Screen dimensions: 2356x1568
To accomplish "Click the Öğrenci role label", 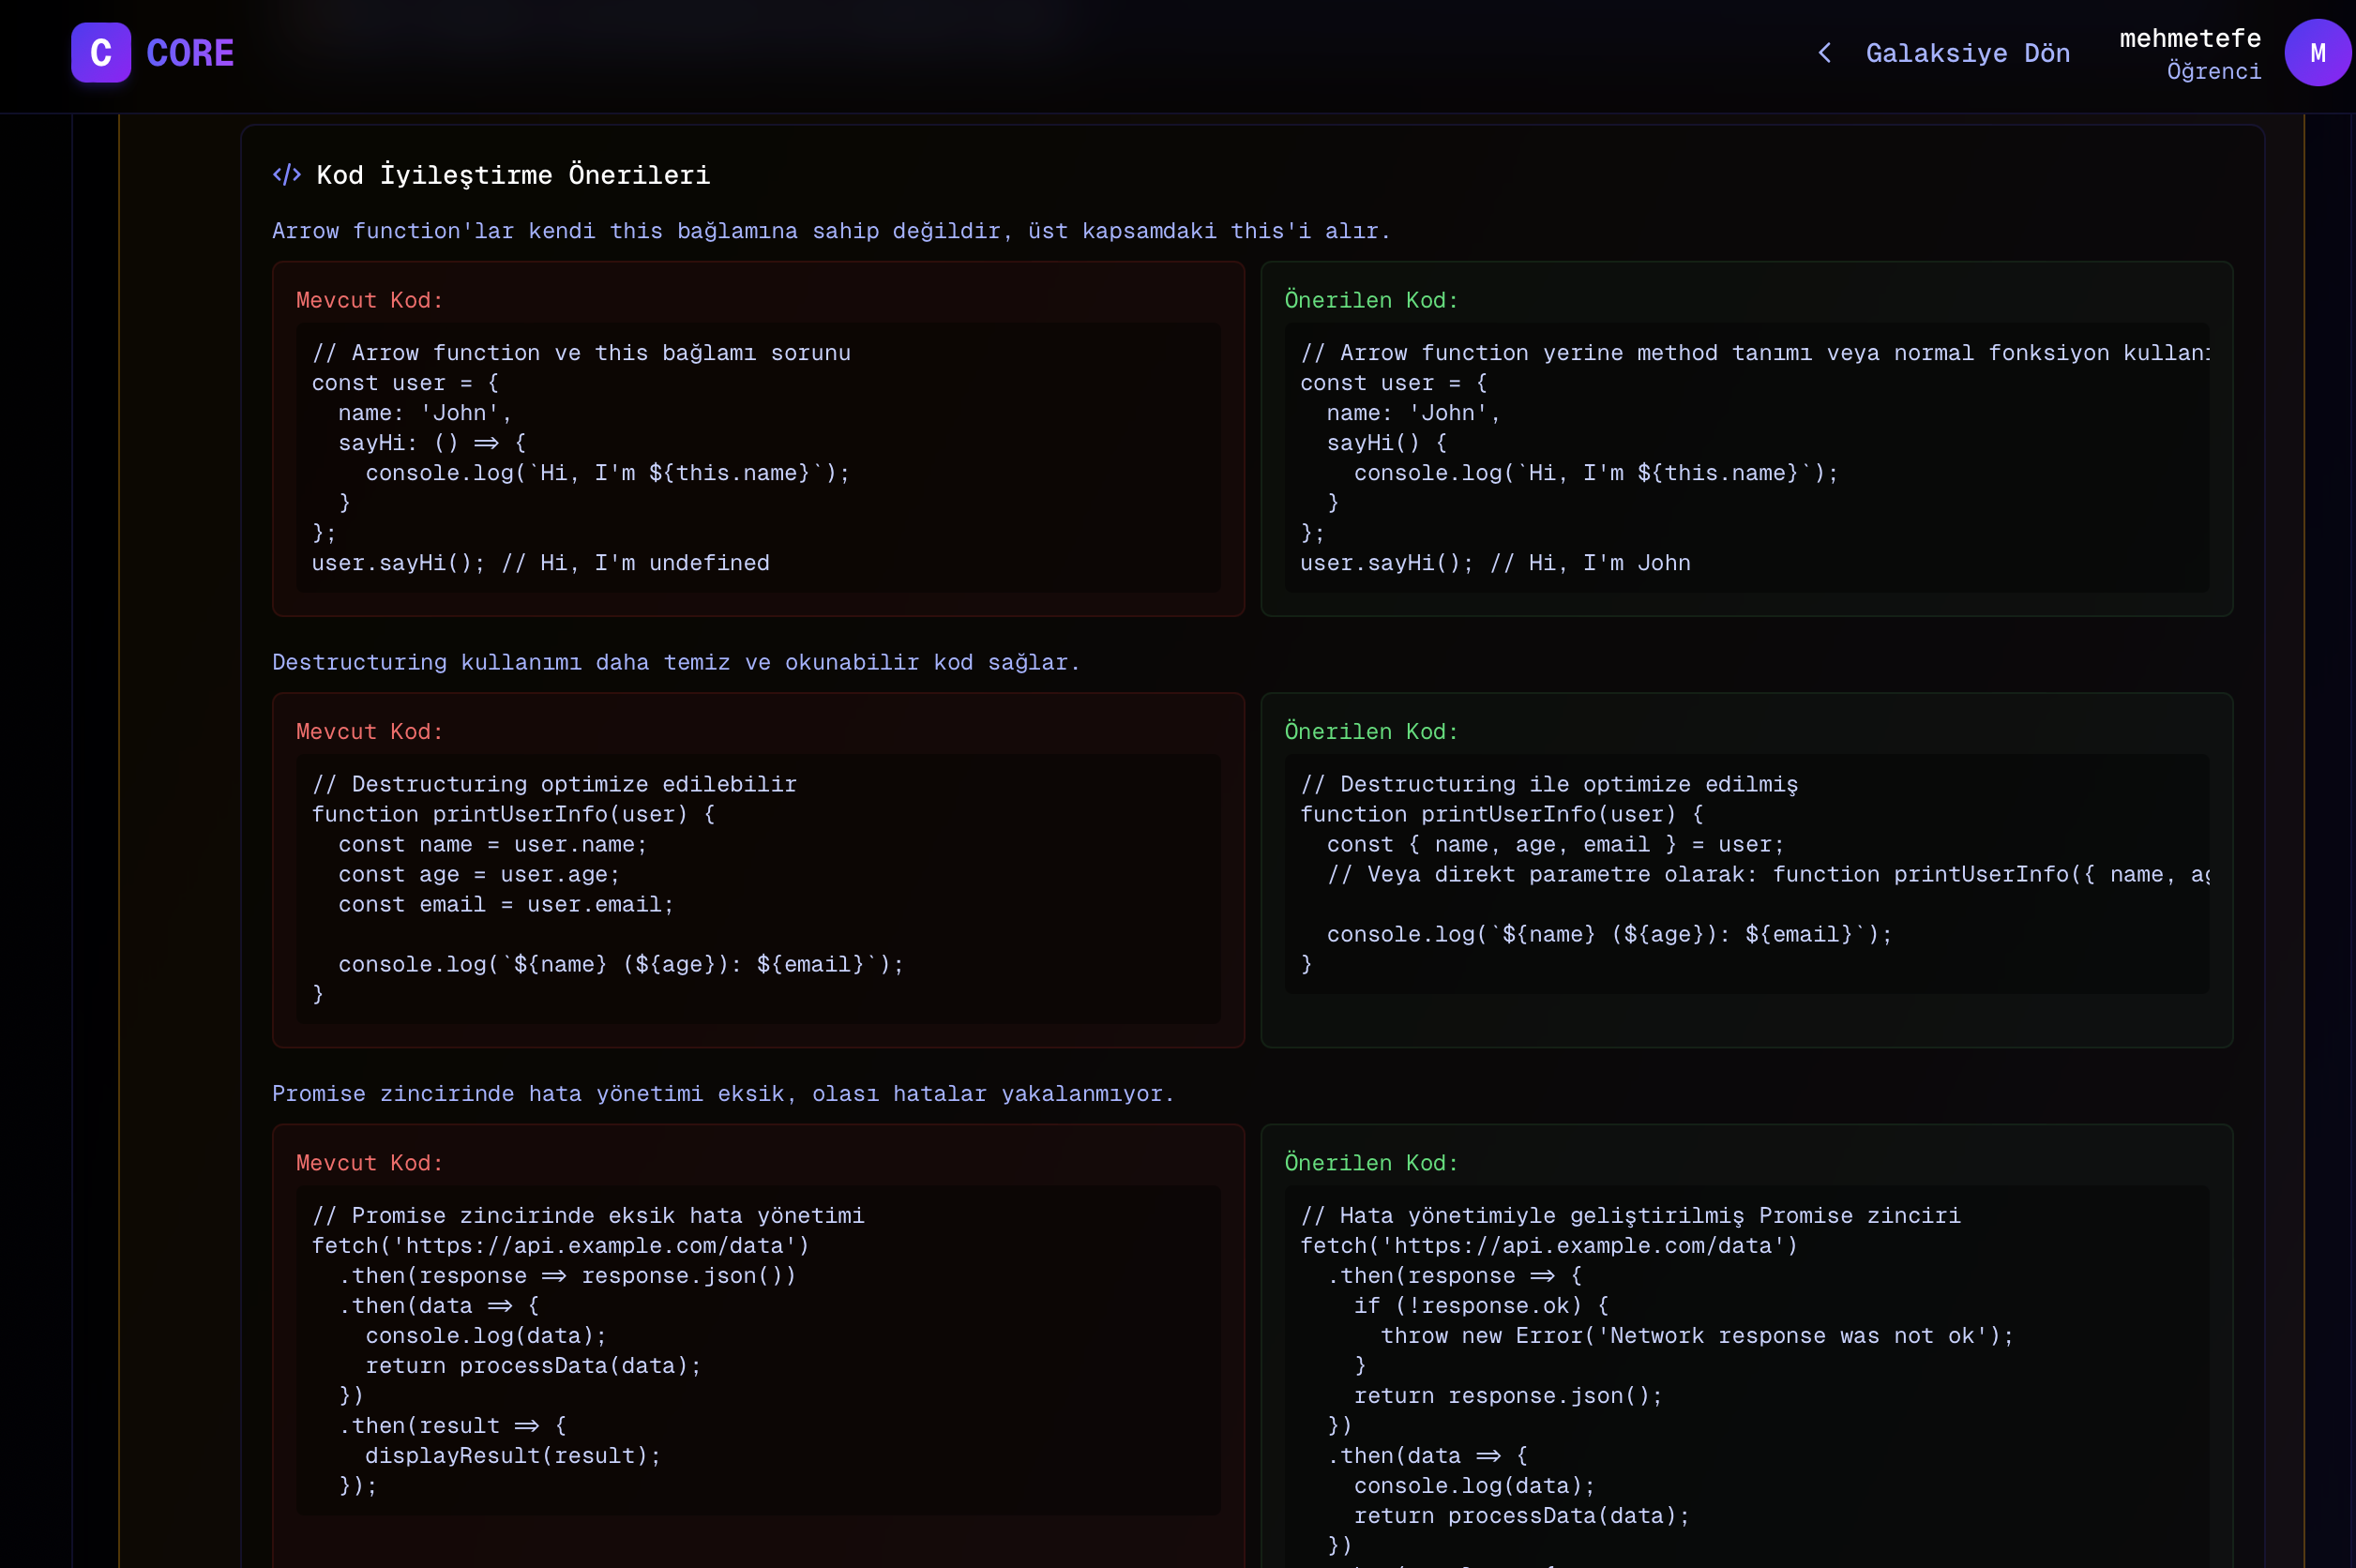I will (2213, 71).
